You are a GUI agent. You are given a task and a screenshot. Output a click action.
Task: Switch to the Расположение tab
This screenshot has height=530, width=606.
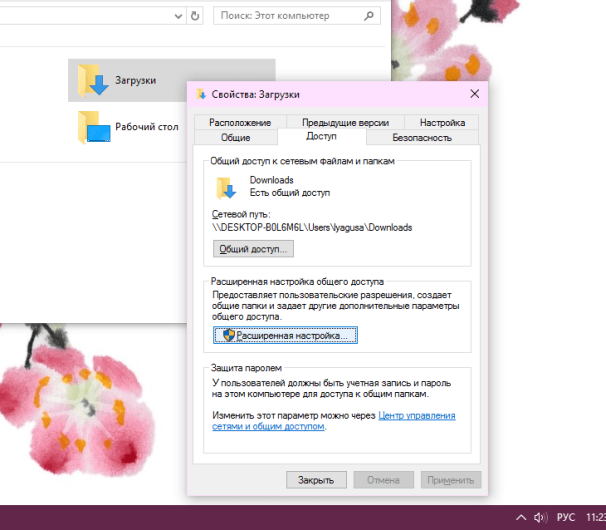pos(240,122)
